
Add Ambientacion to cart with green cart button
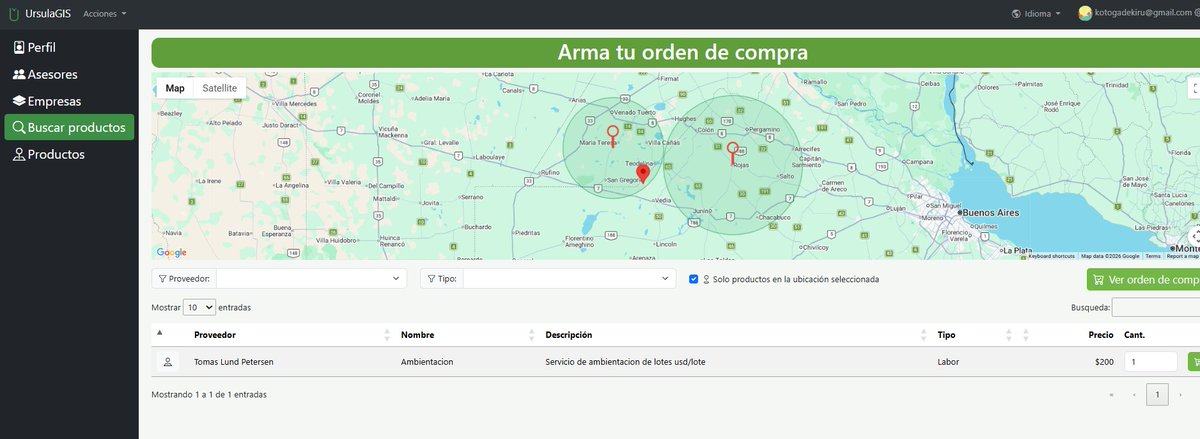tap(1194, 362)
